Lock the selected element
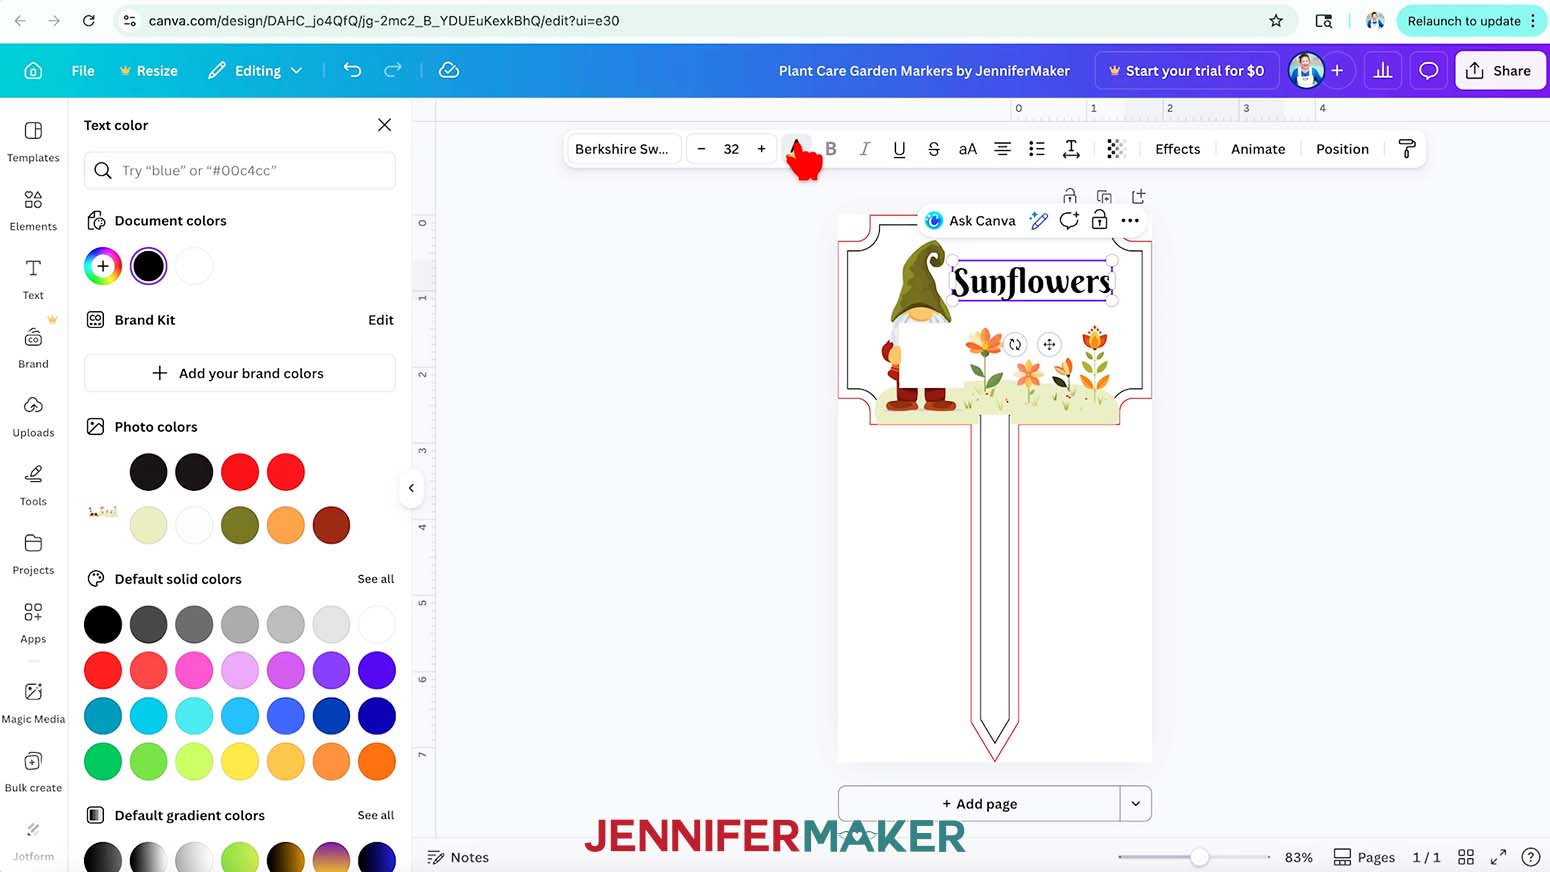This screenshot has width=1550, height=872. (x=1099, y=221)
